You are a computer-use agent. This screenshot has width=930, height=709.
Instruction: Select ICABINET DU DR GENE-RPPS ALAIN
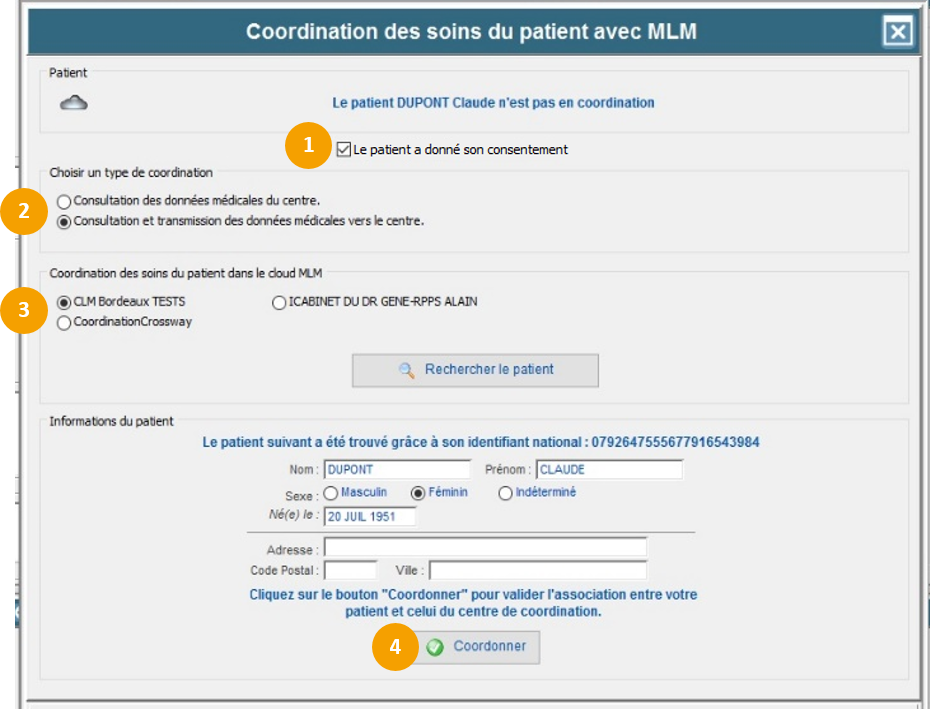tap(279, 303)
